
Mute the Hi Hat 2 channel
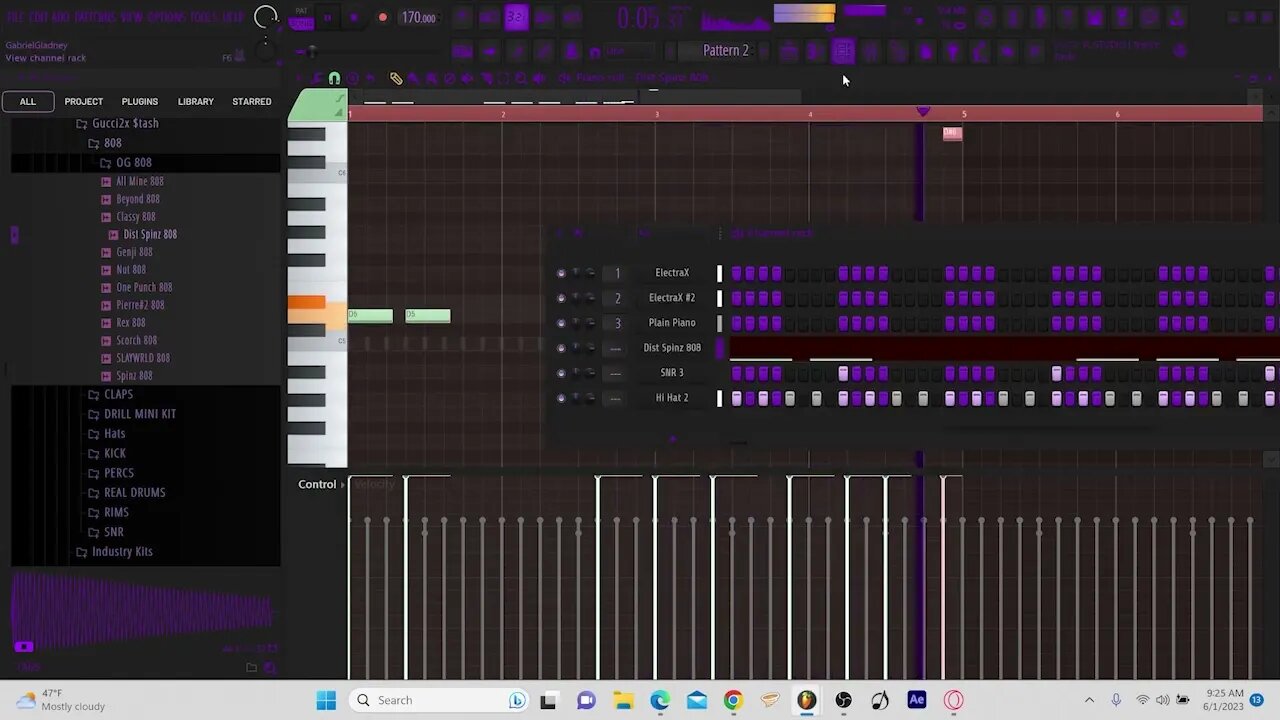pyautogui.click(x=560, y=398)
